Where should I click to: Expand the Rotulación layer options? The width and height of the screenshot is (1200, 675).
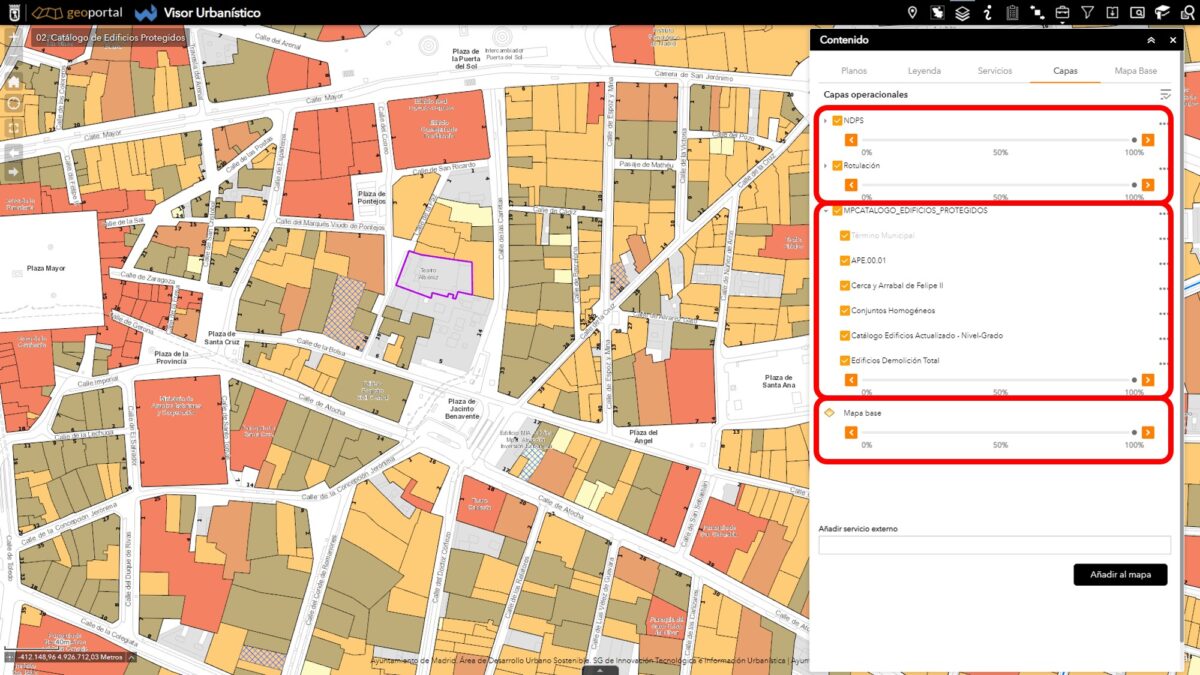[x=825, y=165]
